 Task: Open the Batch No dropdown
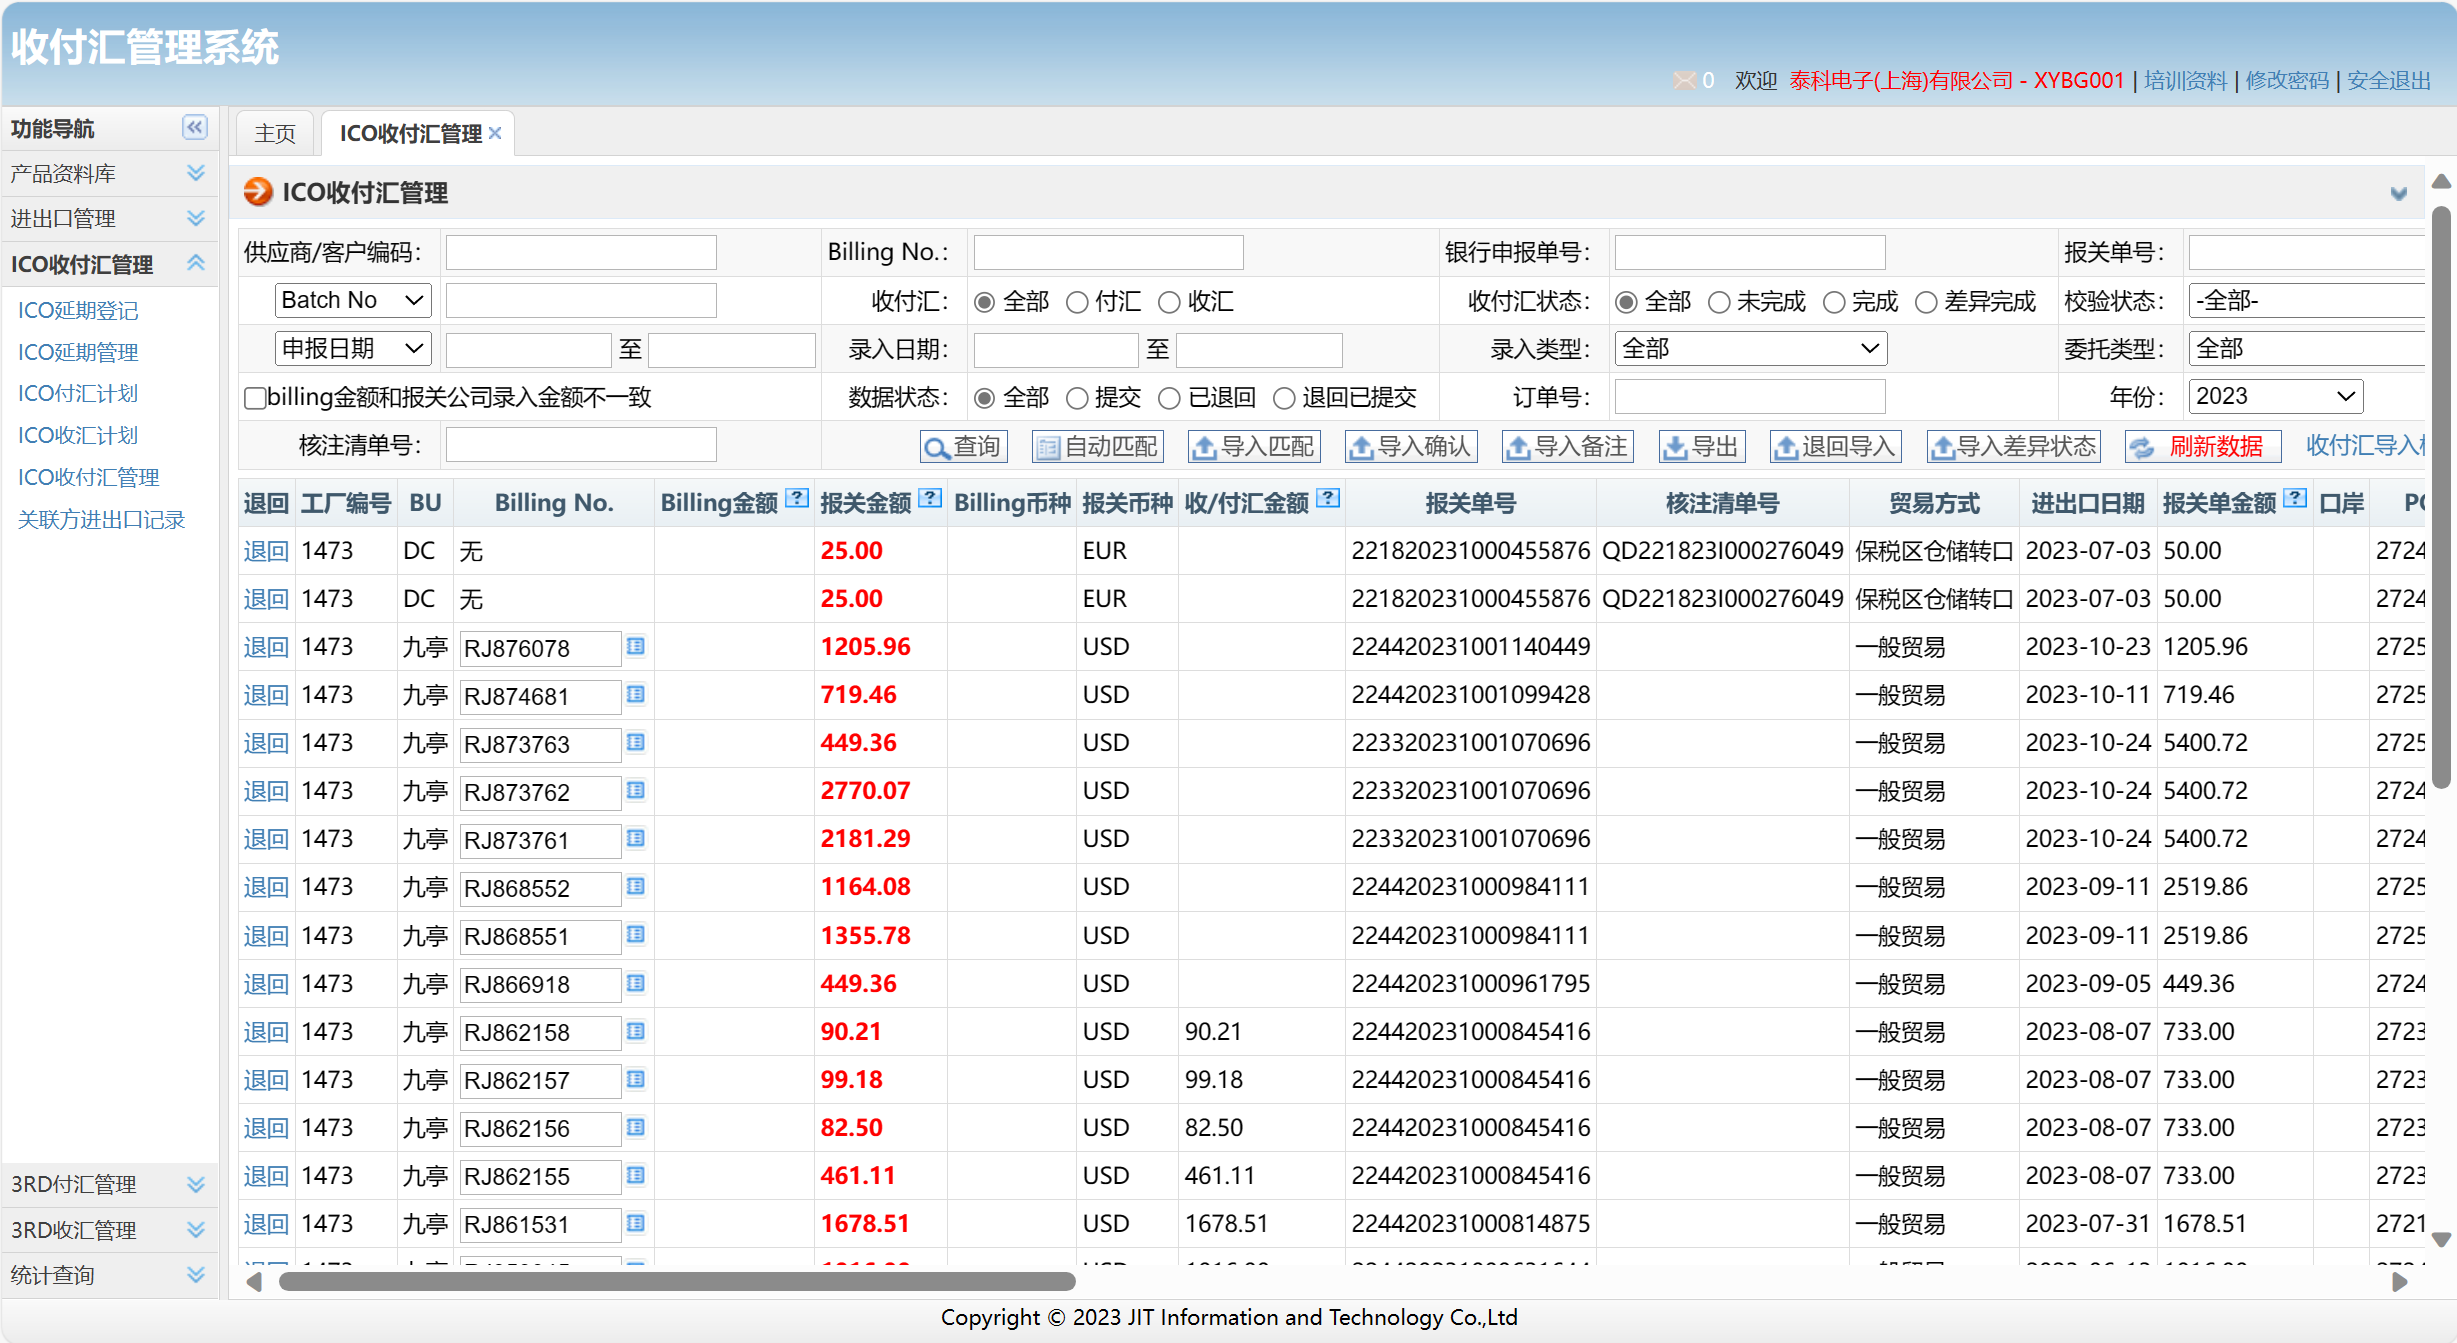pos(353,300)
